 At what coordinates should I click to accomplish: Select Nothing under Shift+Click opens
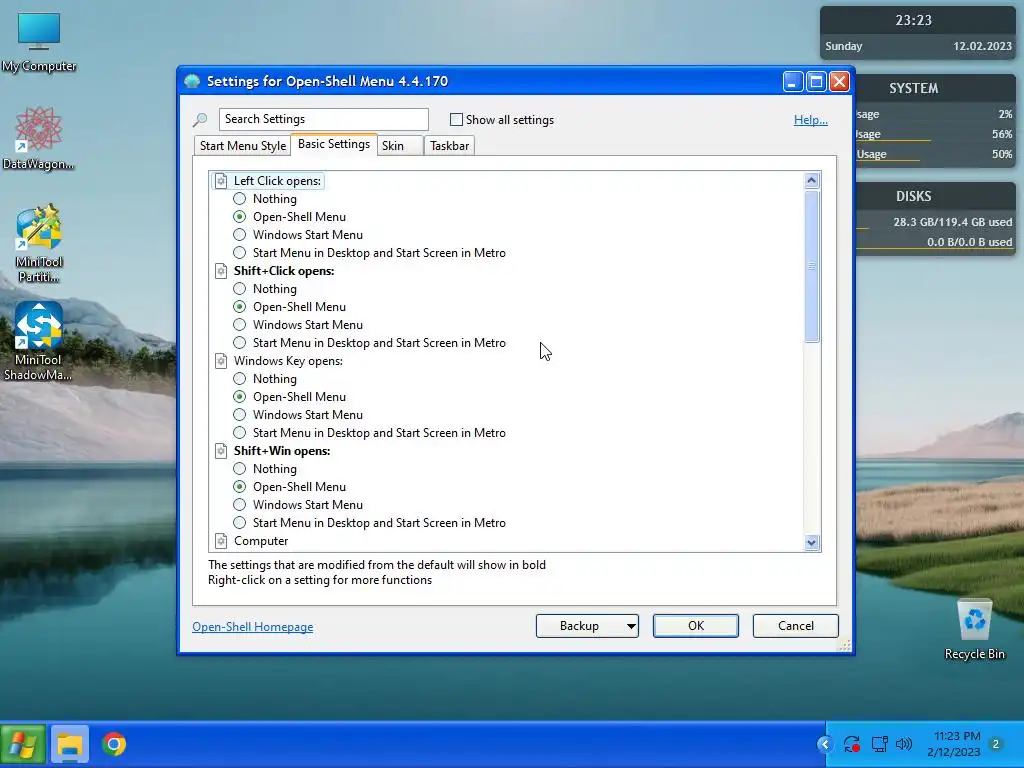tap(240, 289)
